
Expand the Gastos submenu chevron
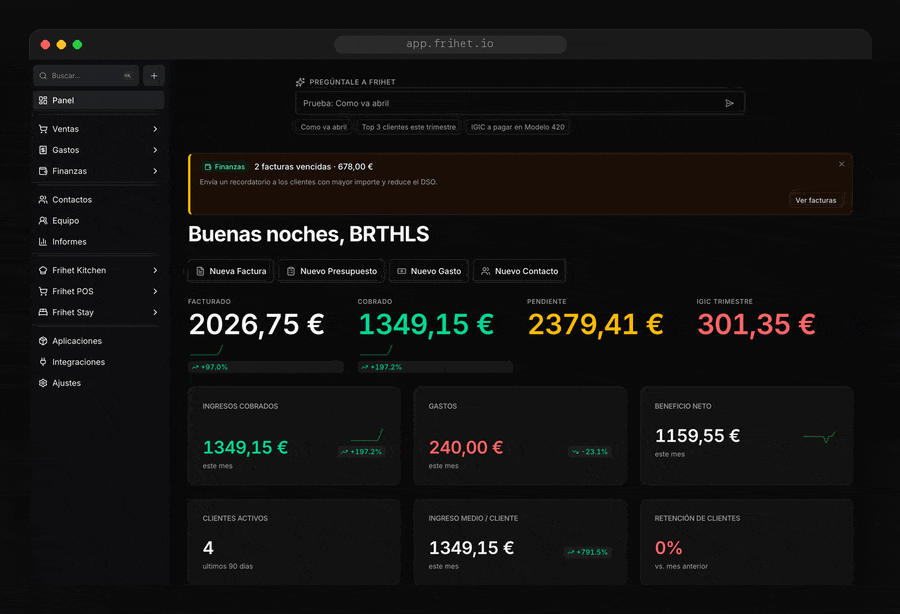(155, 150)
